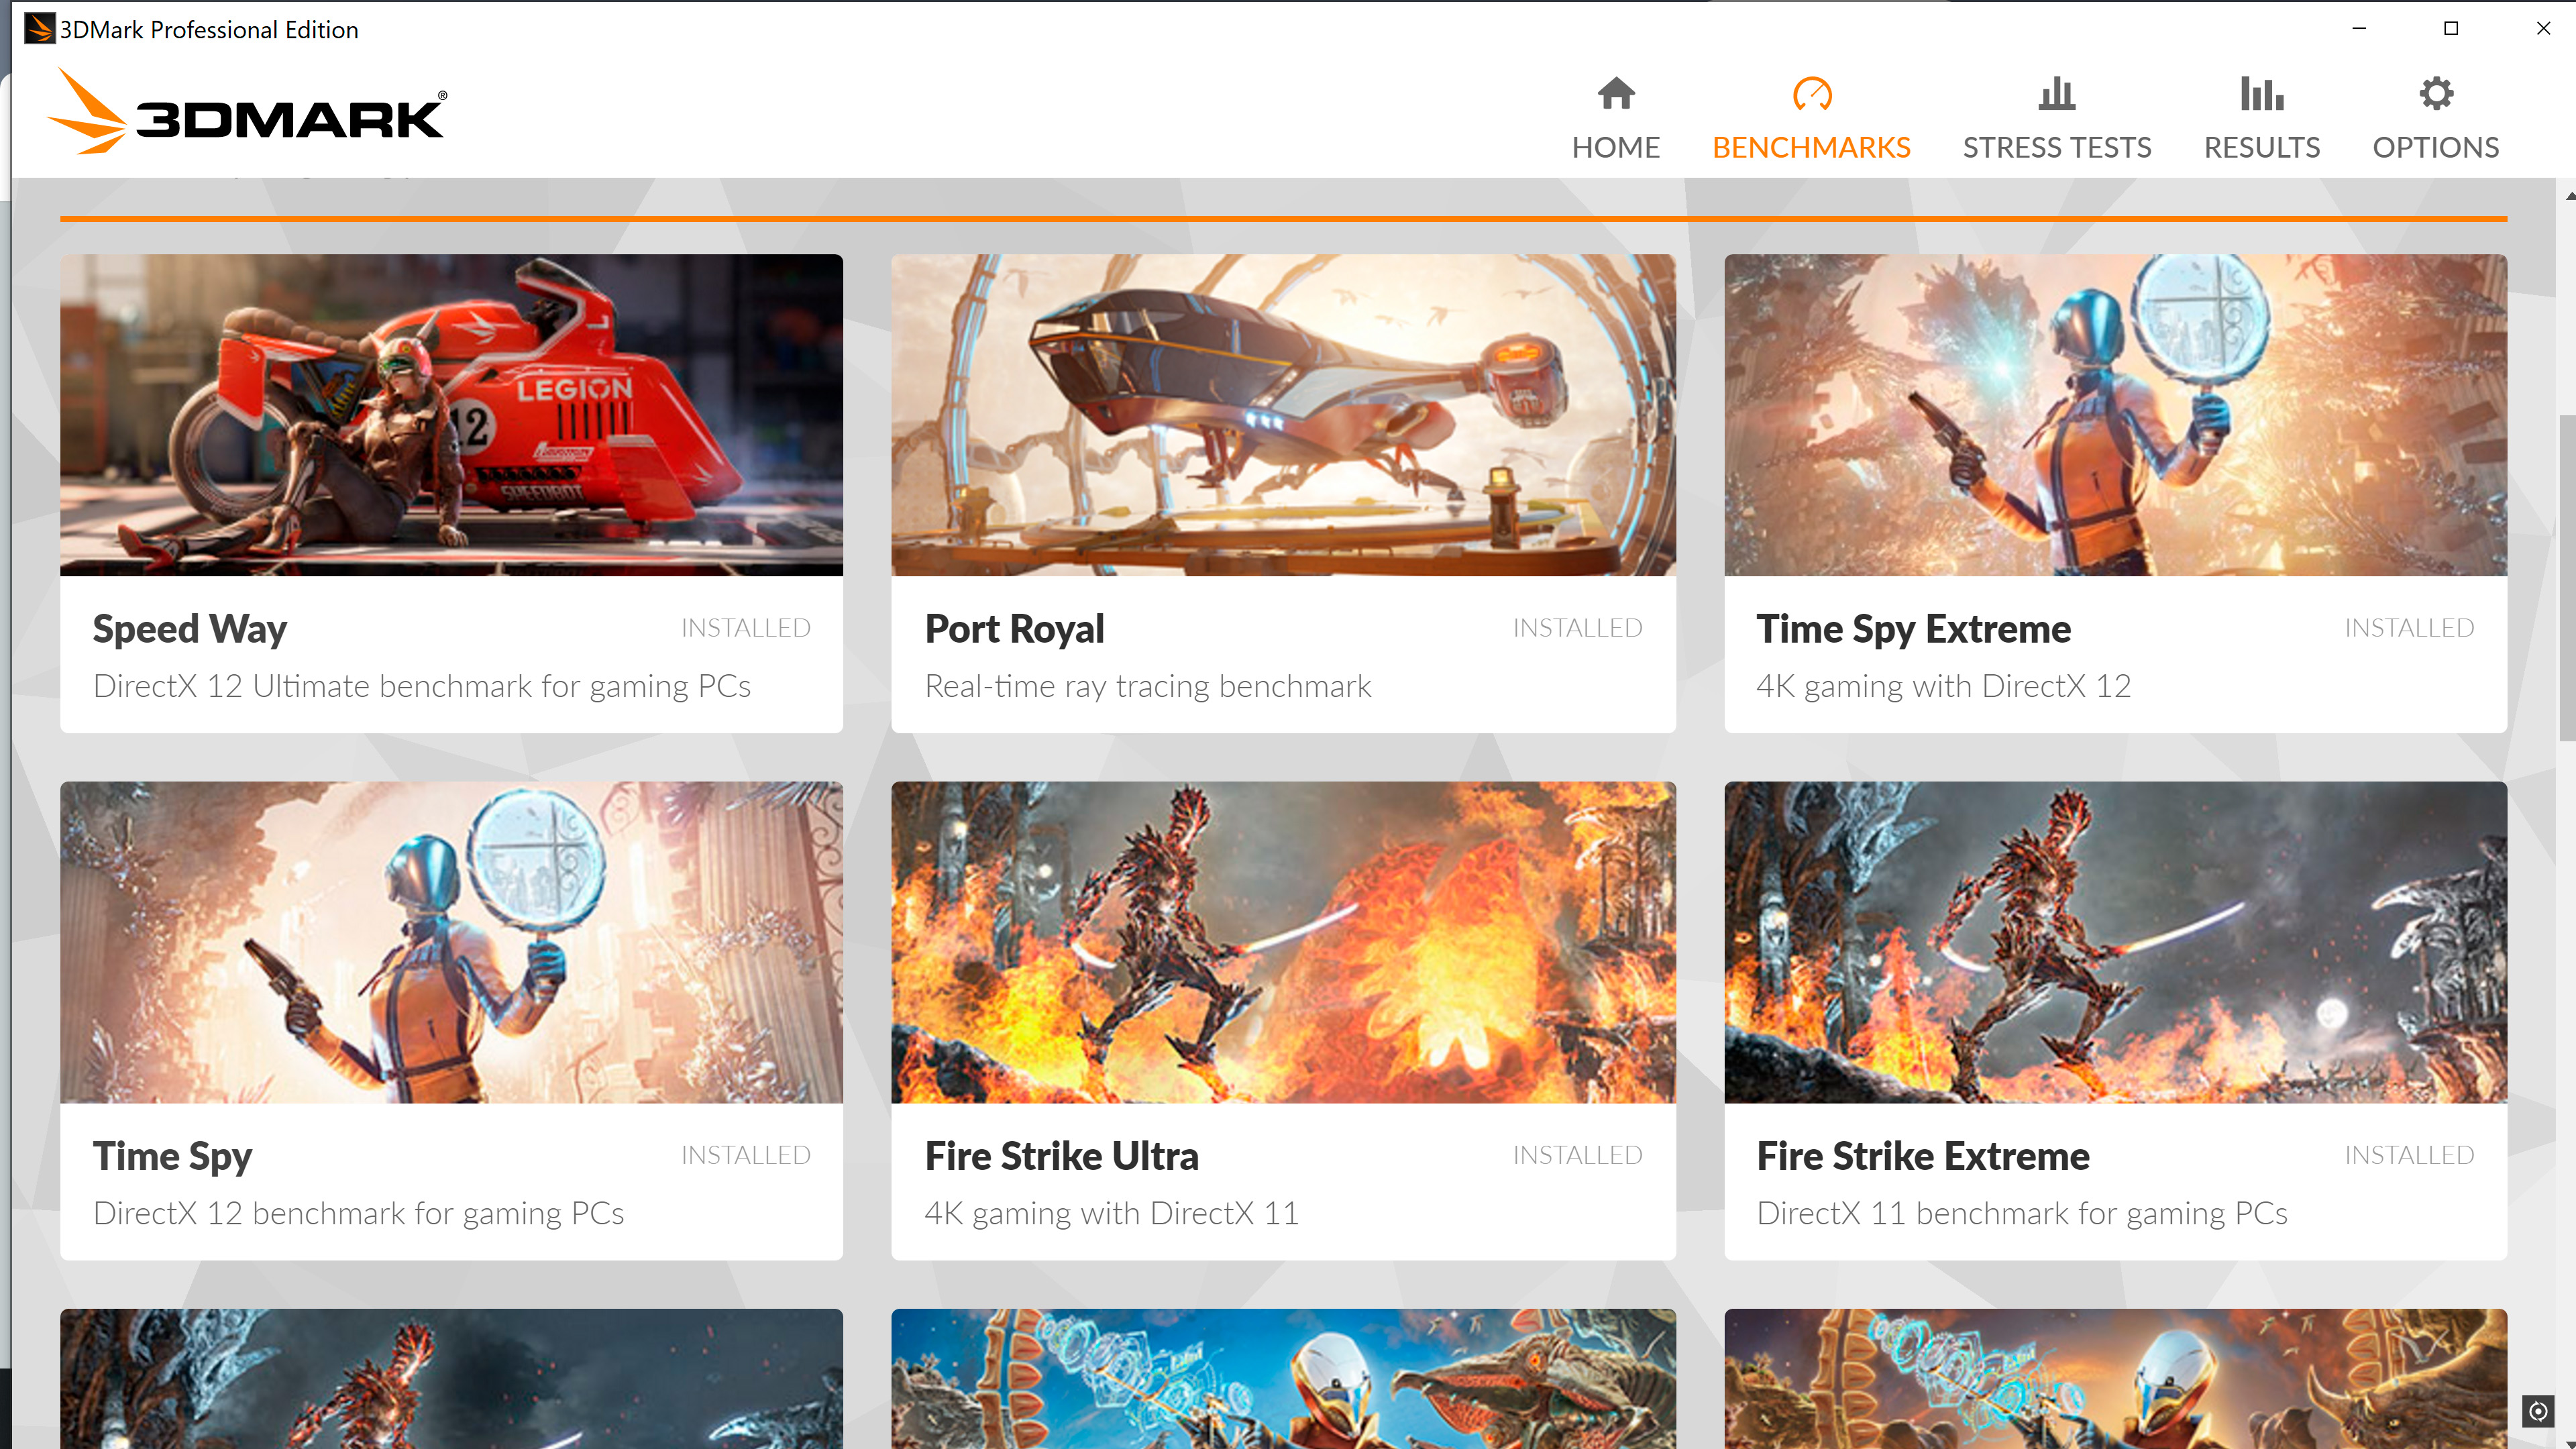The image size is (2576, 1449).
Task: Open the bottom-middle blue sky benchmark thumbnail
Action: click(x=1283, y=1379)
